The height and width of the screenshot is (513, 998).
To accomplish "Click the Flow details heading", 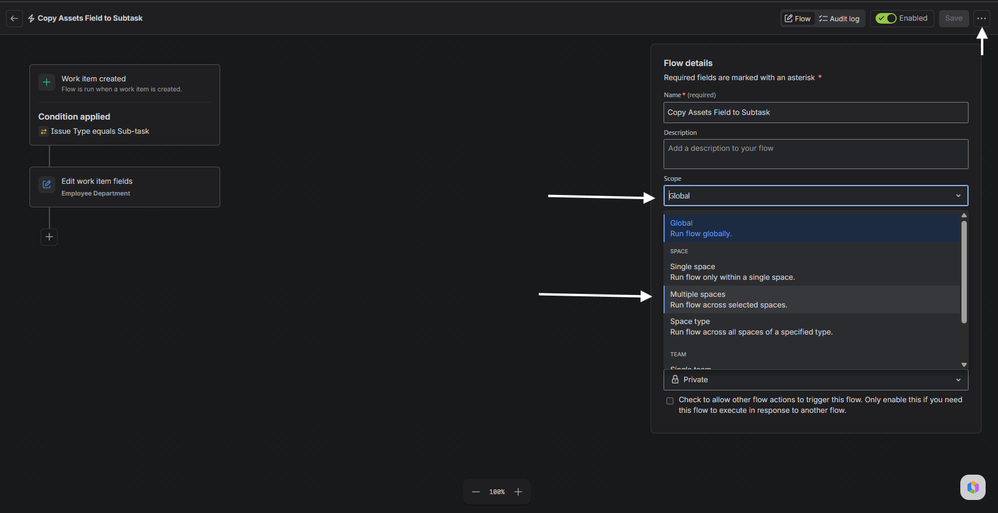I will coord(688,63).
